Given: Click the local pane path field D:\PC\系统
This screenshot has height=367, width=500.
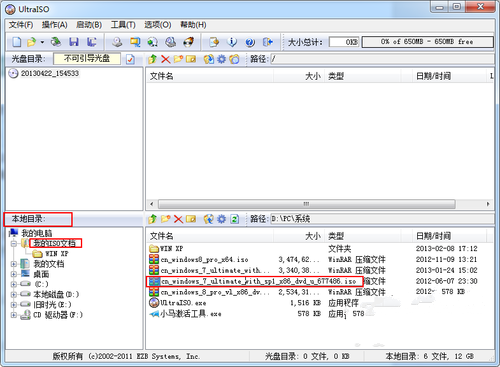Looking at the screenshot, I should pos(382,219).
